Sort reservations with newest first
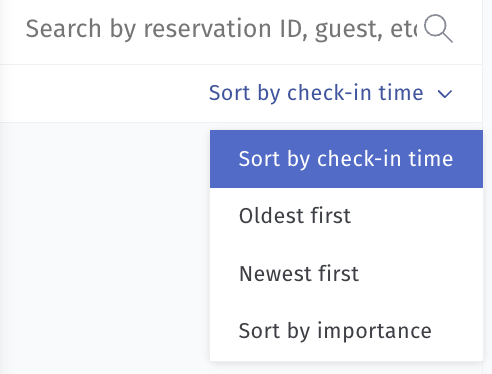 tap(346, 274)
